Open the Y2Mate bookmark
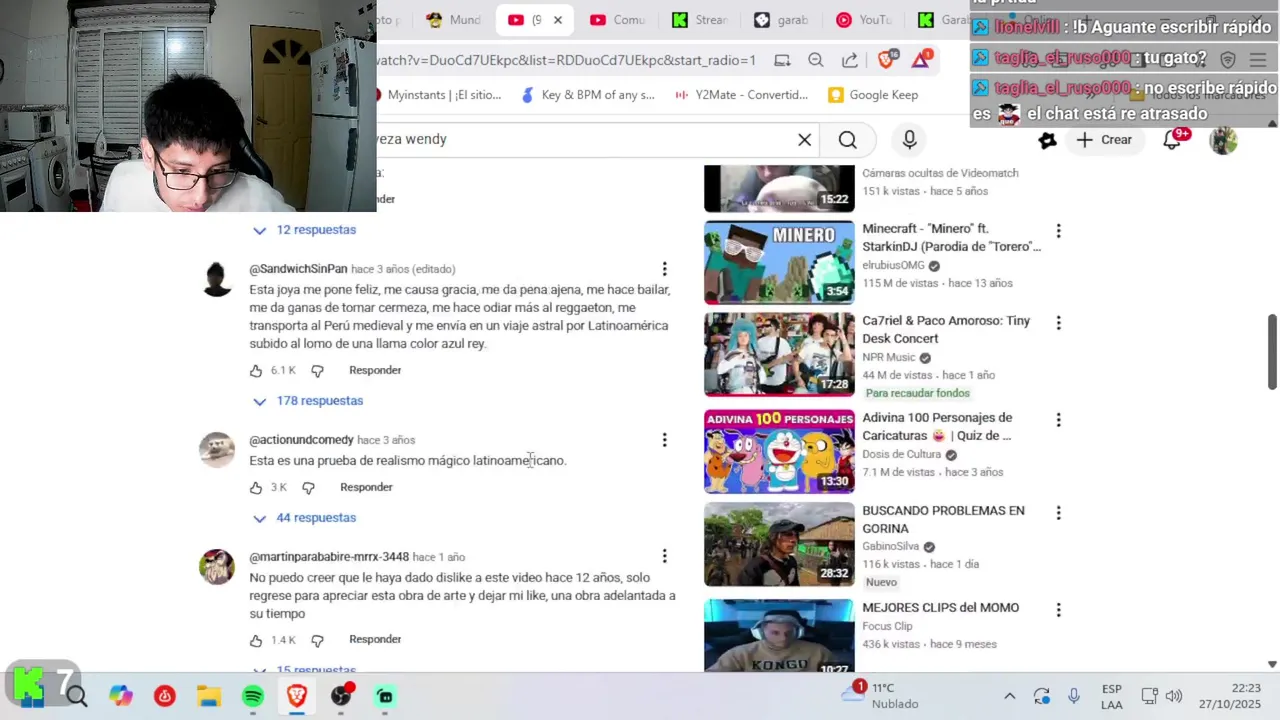This screenshot has height=720, width=1280. click(741, 95)
